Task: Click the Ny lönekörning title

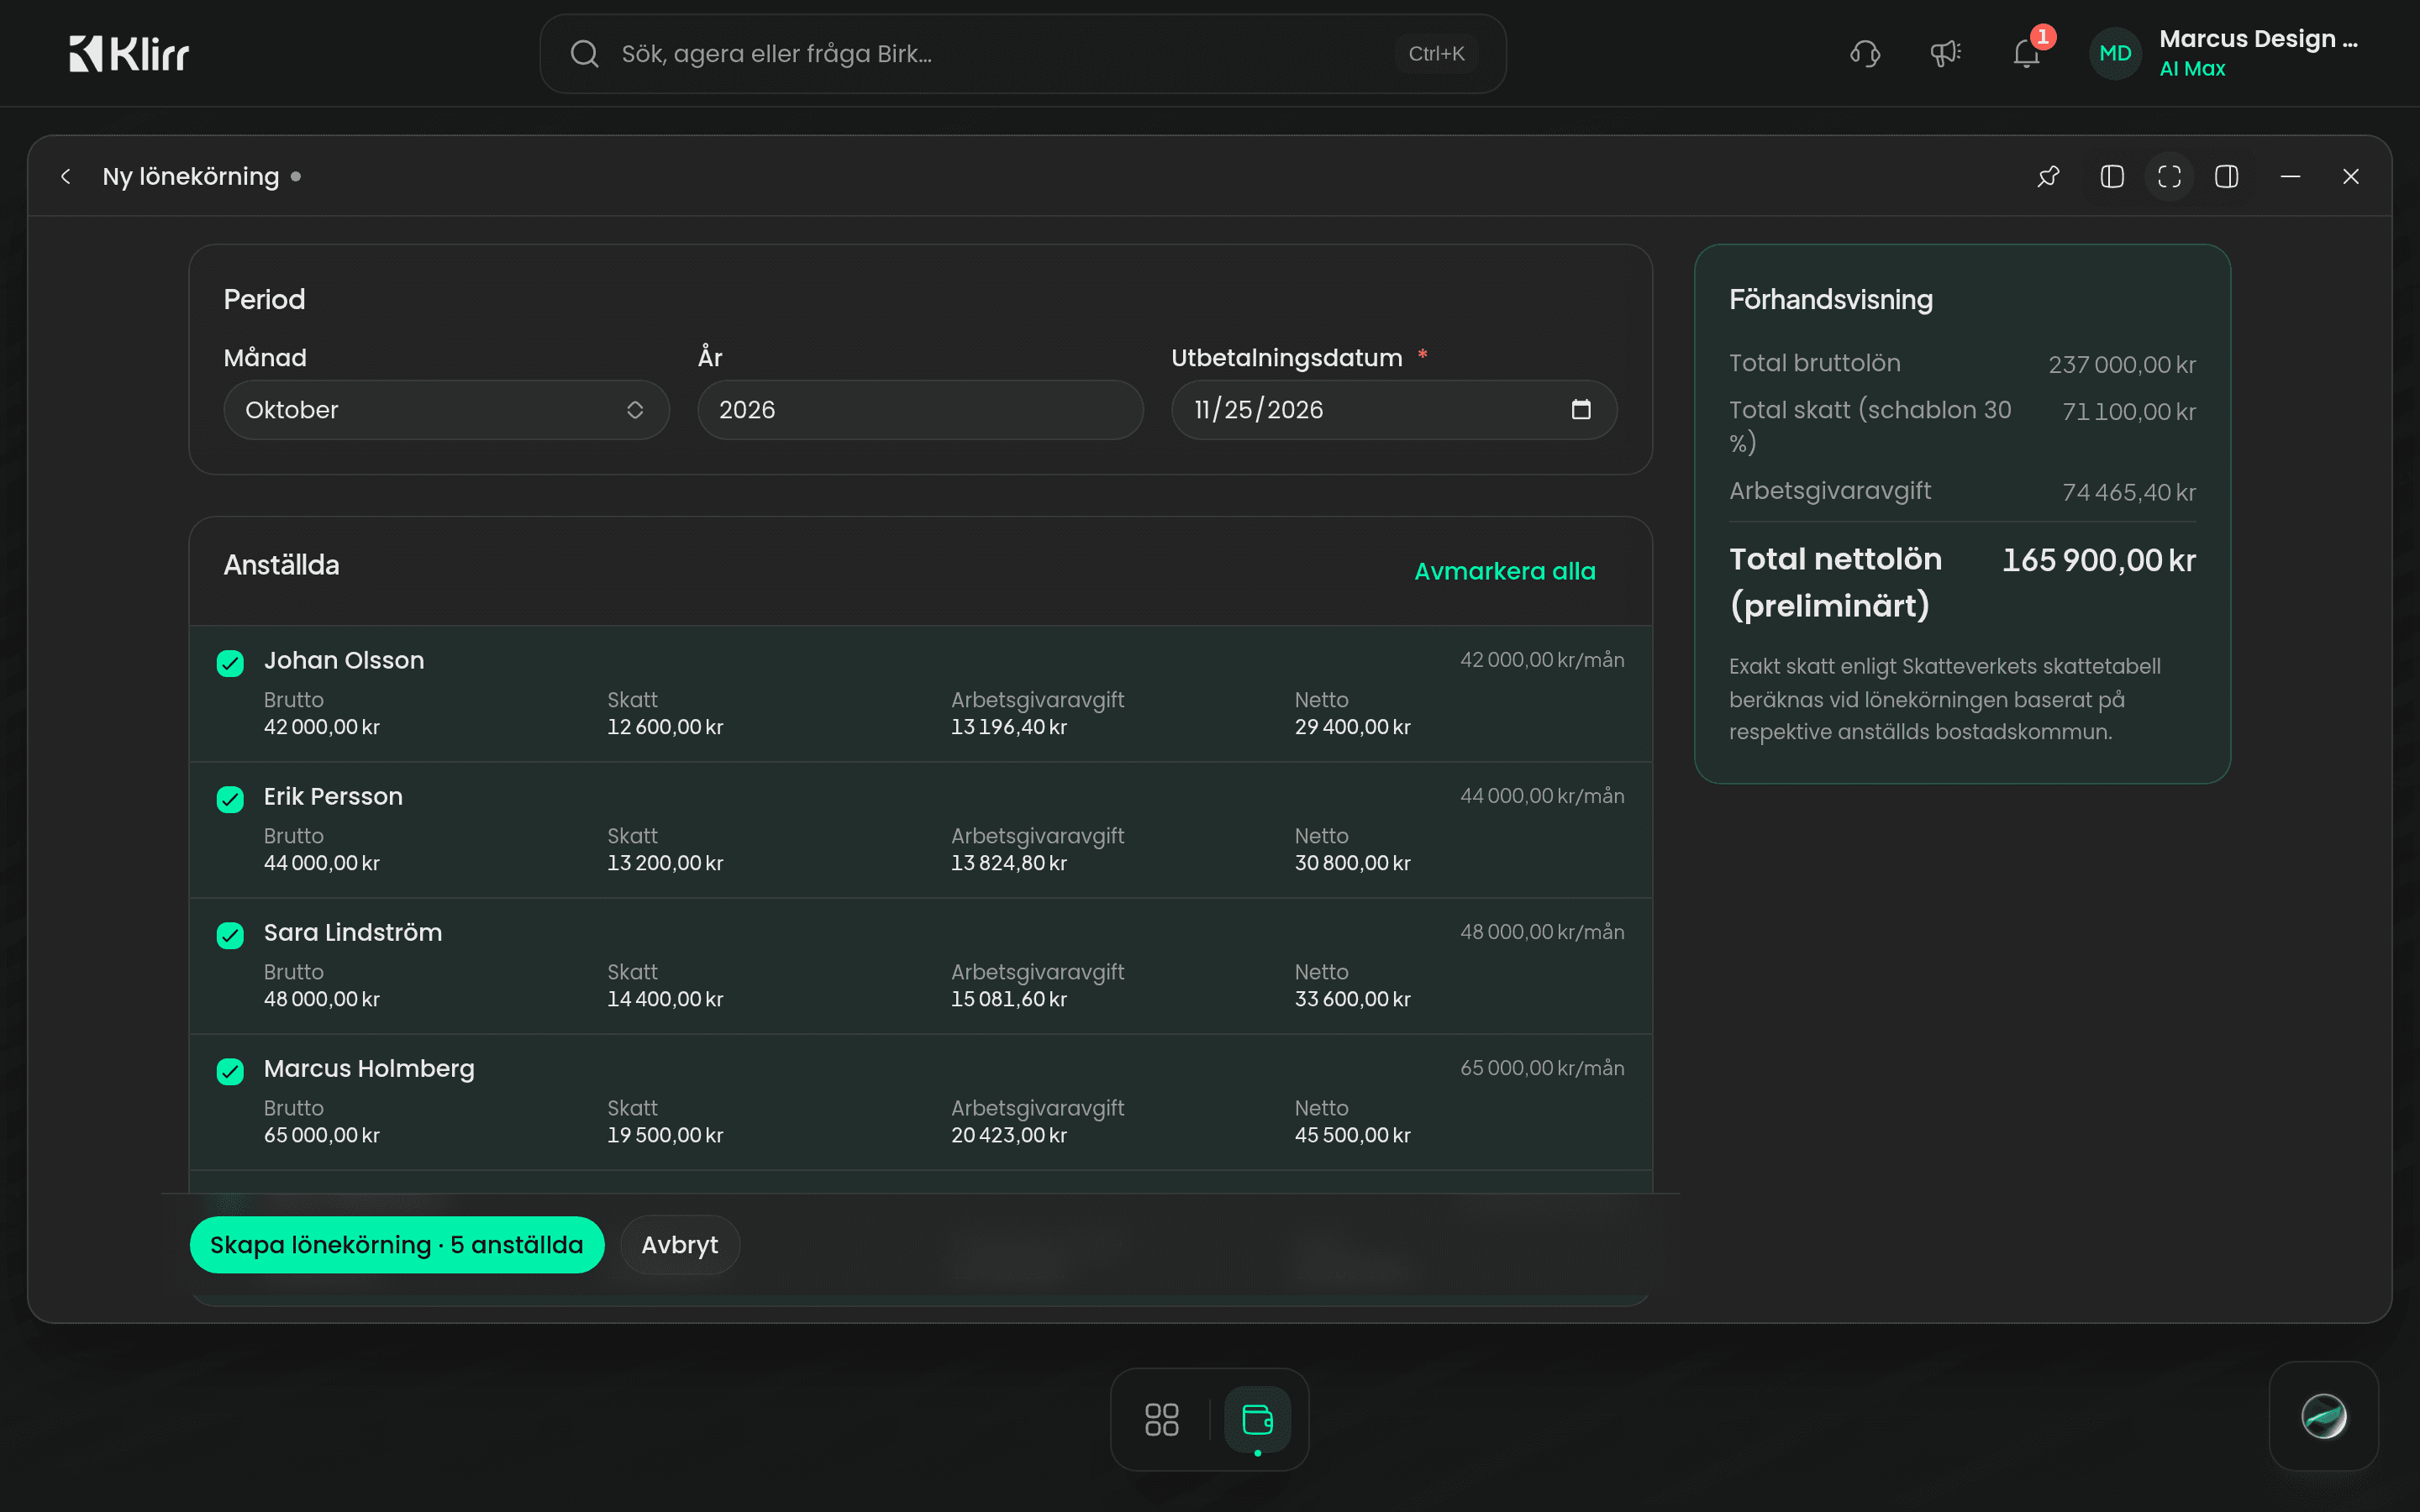Action: 191,177
